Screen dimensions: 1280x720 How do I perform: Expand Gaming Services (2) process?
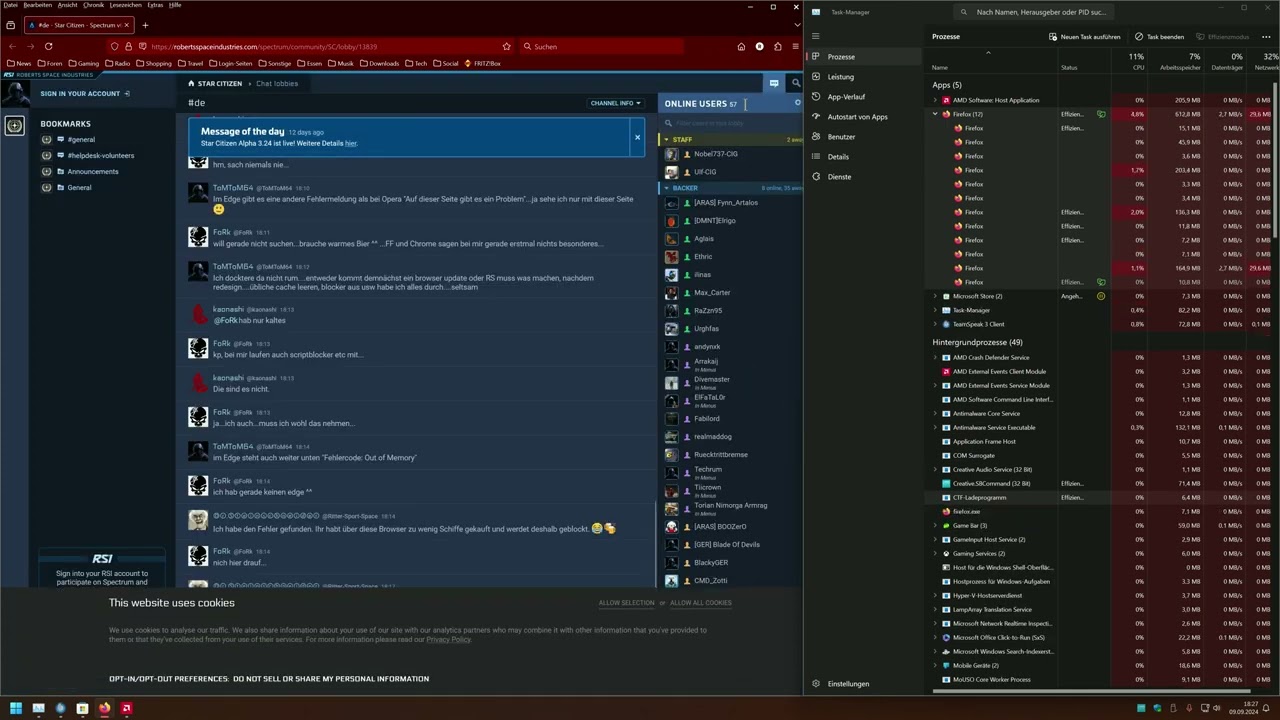(935, 553)
